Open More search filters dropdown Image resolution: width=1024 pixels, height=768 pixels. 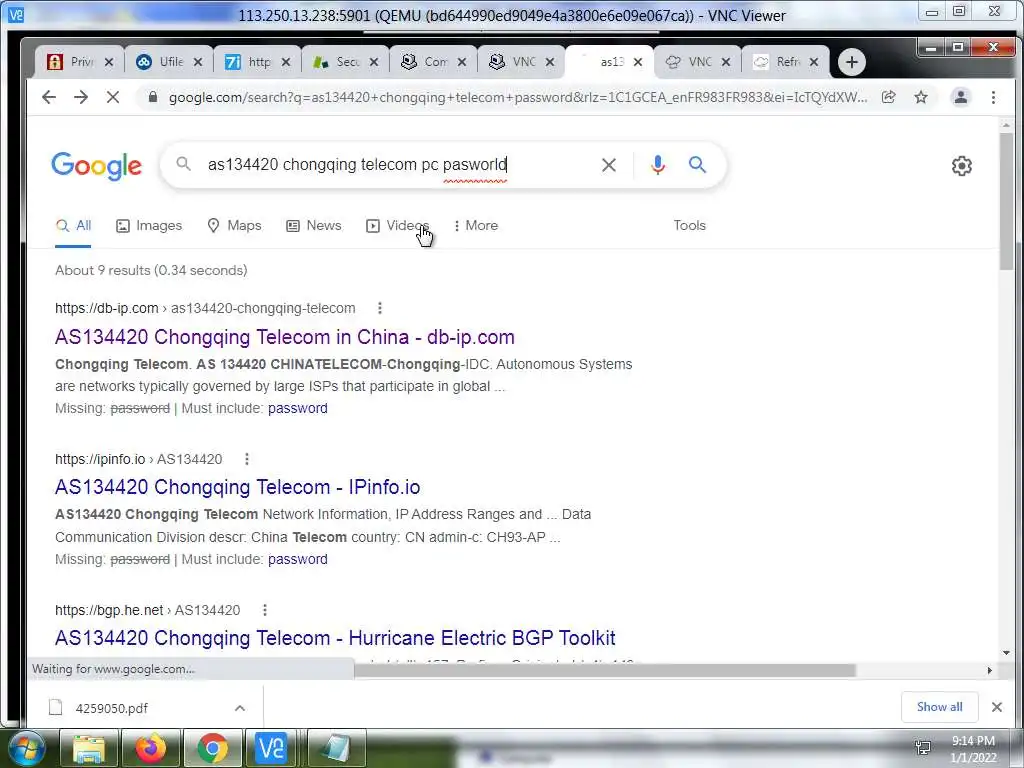pos(476,225)
